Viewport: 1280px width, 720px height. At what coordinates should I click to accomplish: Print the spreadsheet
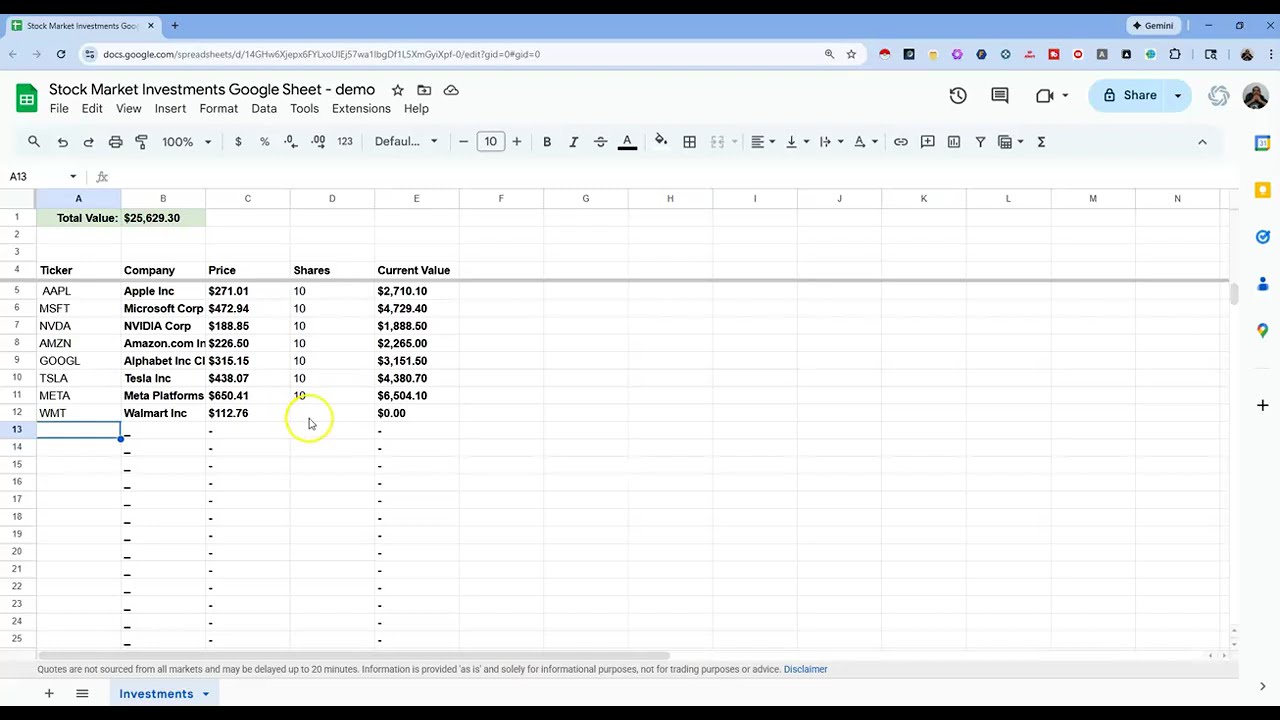click(x=115, y=142)
